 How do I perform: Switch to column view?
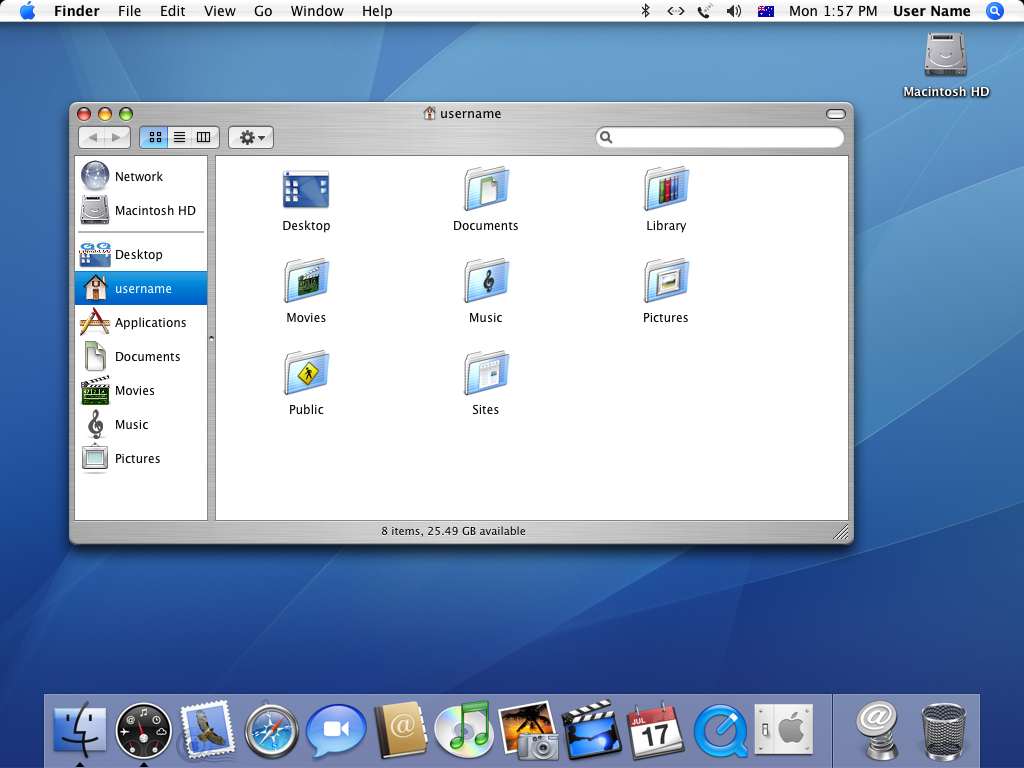(204, 137)
